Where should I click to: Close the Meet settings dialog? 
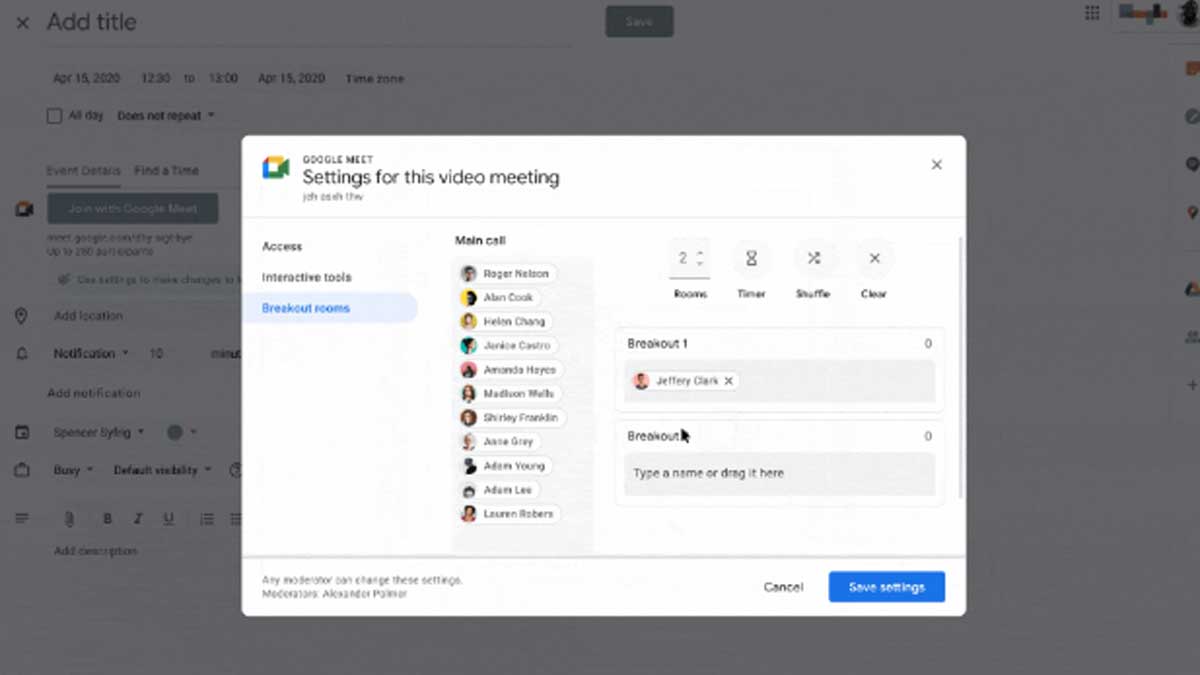point(936,165)
